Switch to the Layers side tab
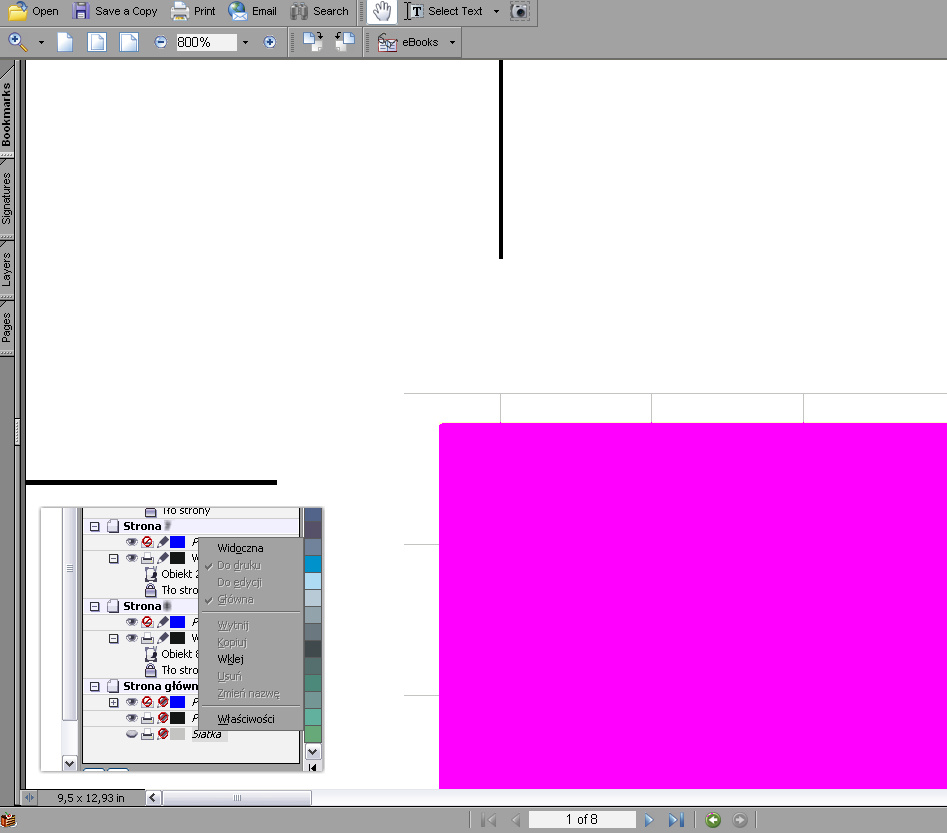This screenshot has height=833, width=947. pyautogui.click(x=7, y=269)
